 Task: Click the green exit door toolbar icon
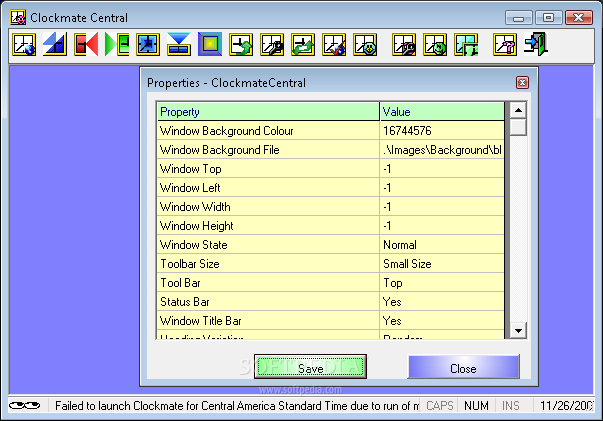(536, 45)
